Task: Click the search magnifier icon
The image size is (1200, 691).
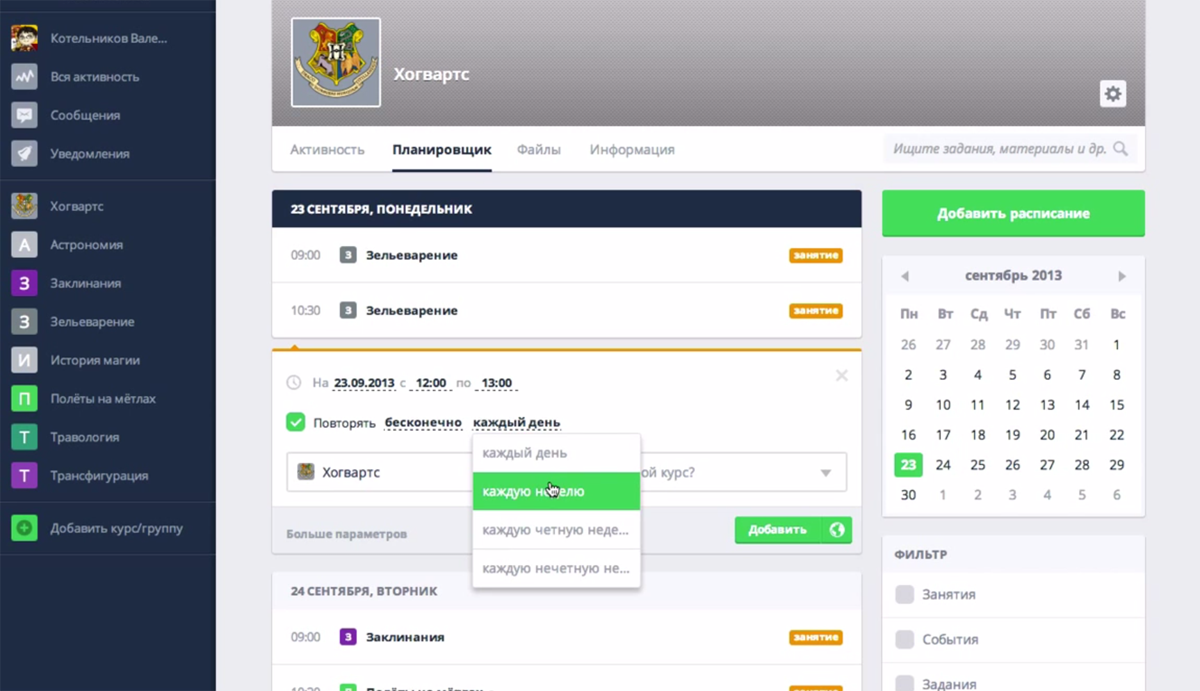Action: [1120, 149]
